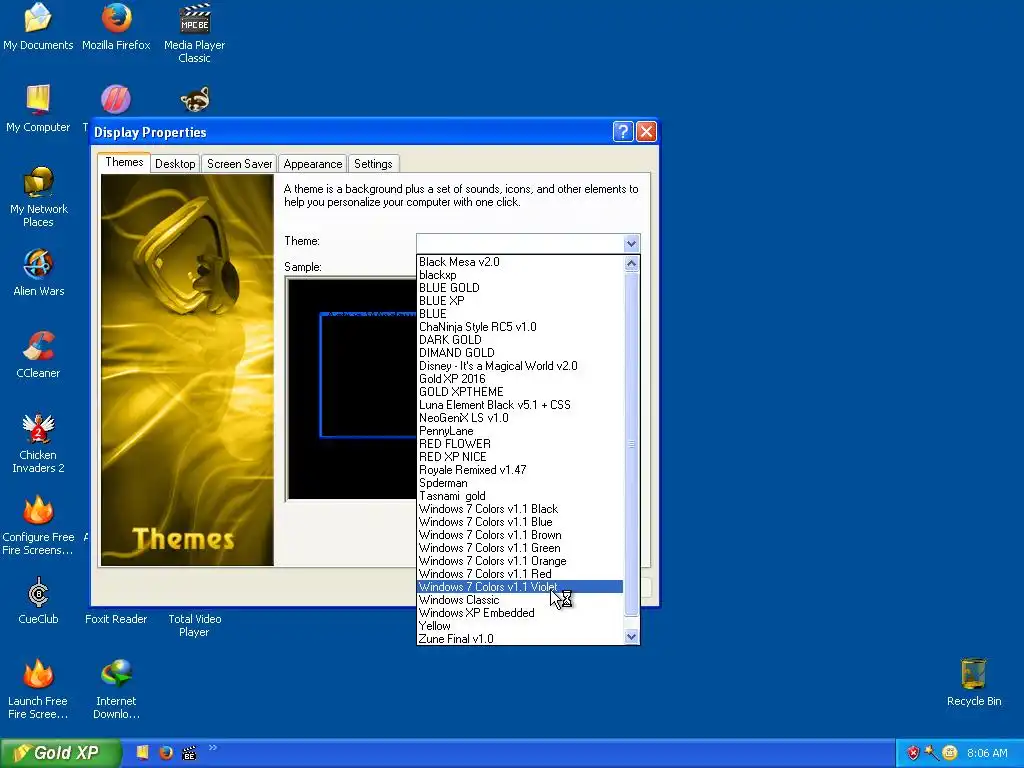Screen dimensions: 1024x768
Task: Expand the quick launch overflow chevron
Action: [212, 748]
